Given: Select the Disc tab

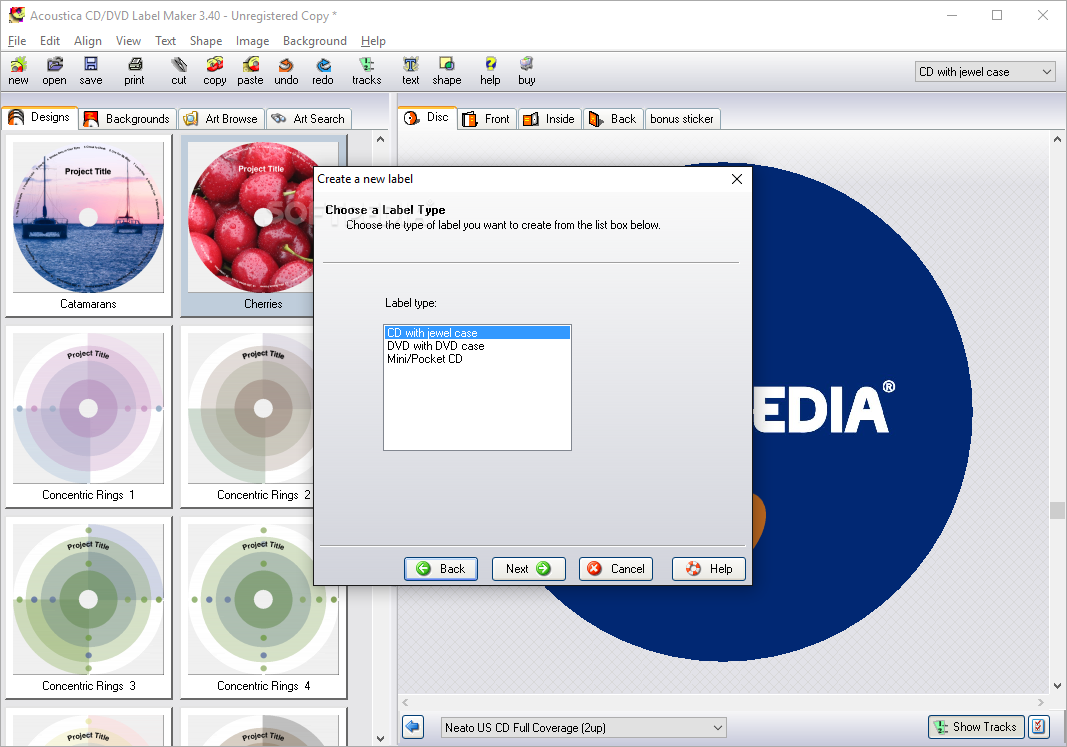Looking at the screenshot, I should 427,117.
